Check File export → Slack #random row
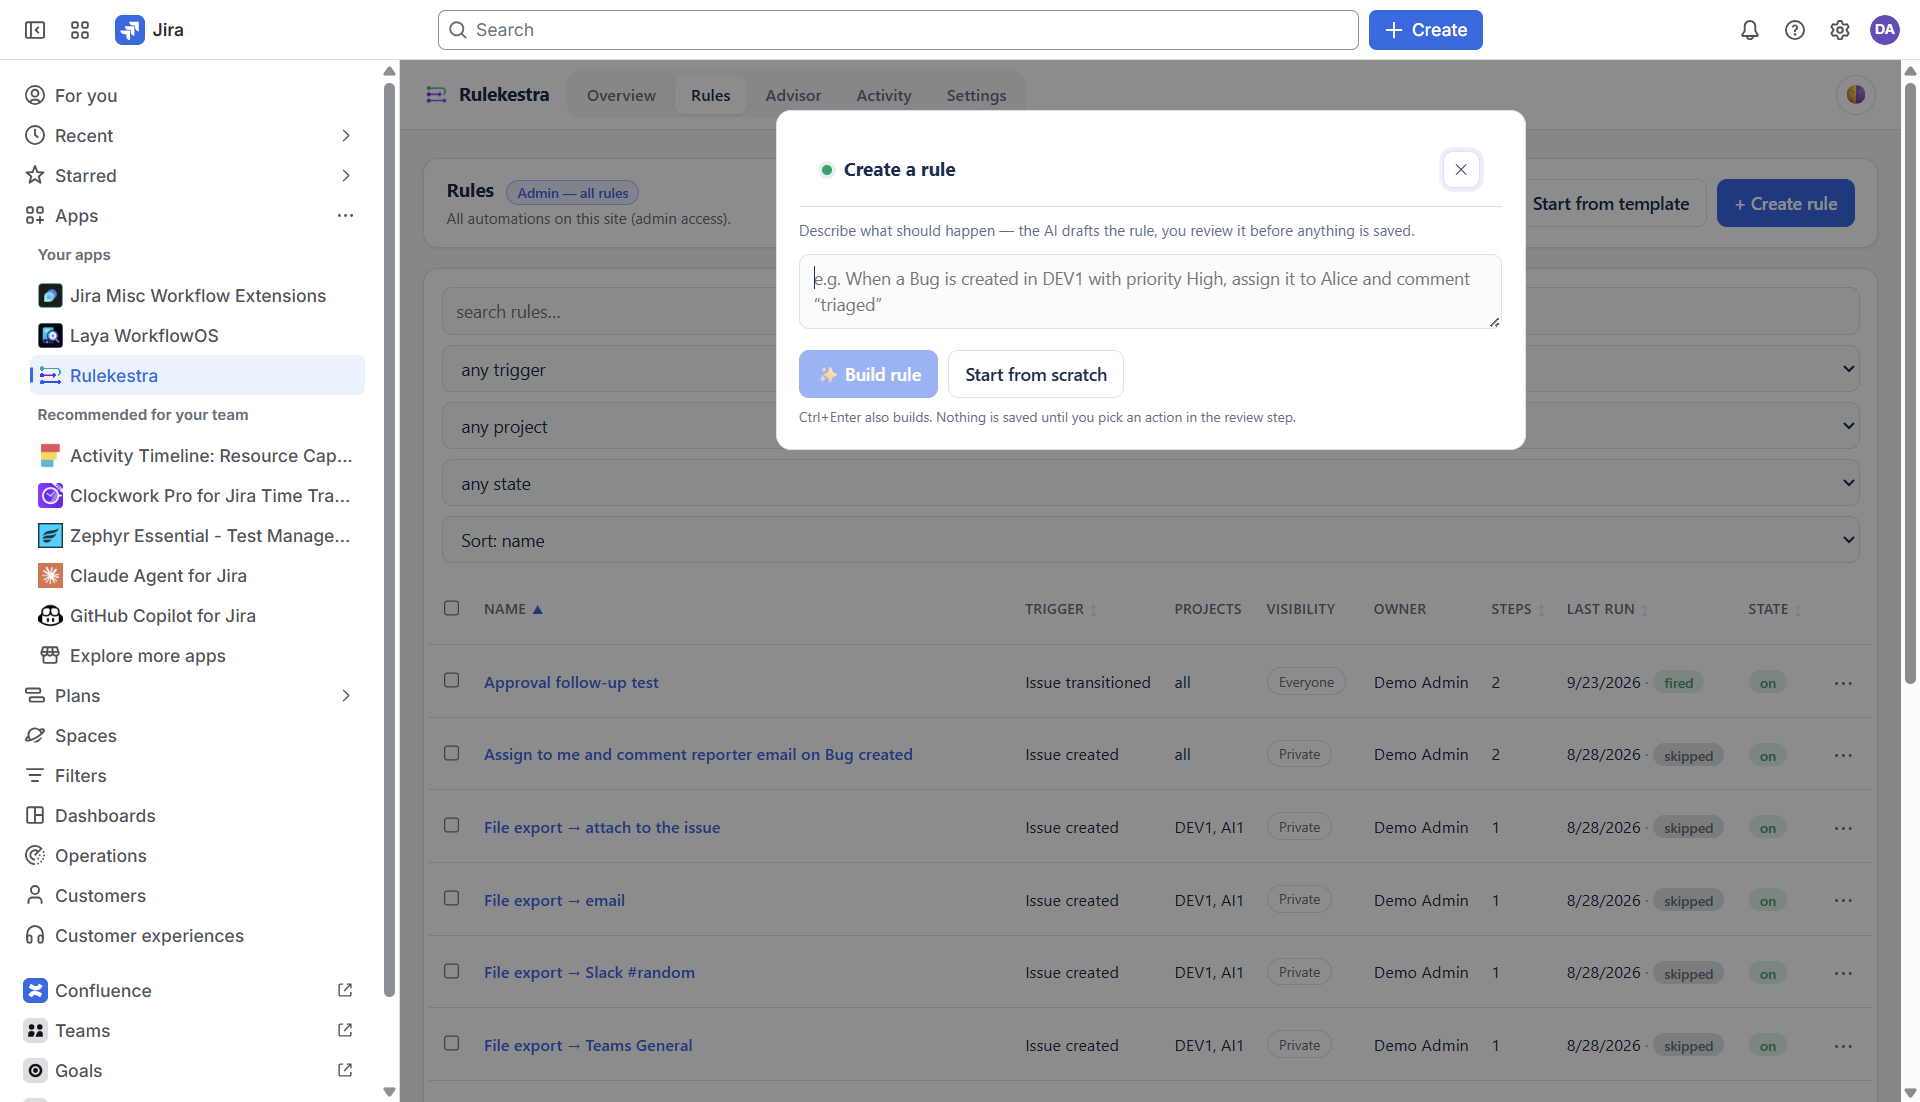Viewport: 1920px width, 1102px height. tap(452, 971)
